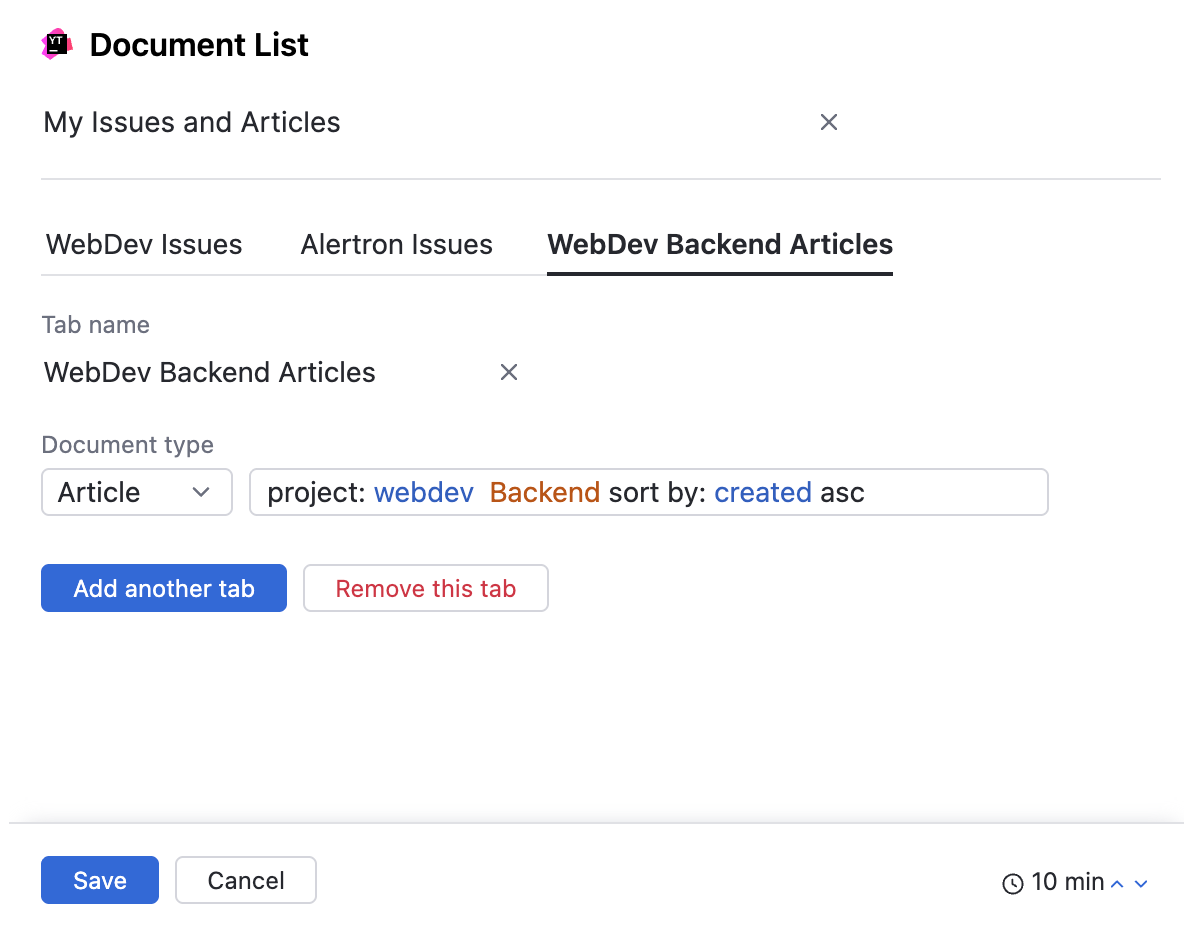Click the created sort attribute

(763, 492)
